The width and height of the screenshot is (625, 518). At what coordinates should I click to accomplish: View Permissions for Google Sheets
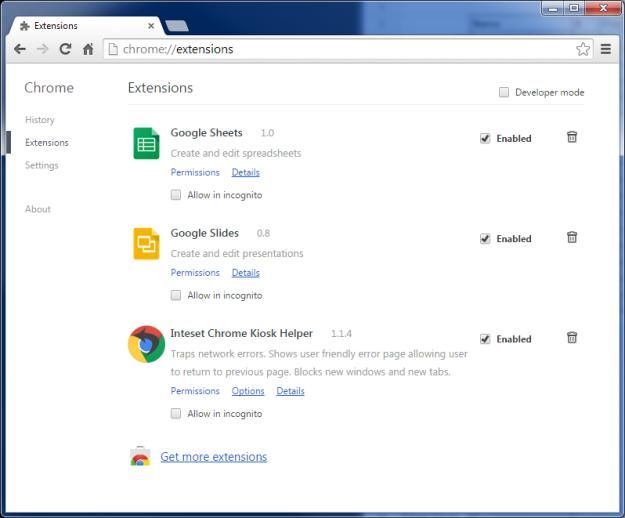(x=195, y=172)
